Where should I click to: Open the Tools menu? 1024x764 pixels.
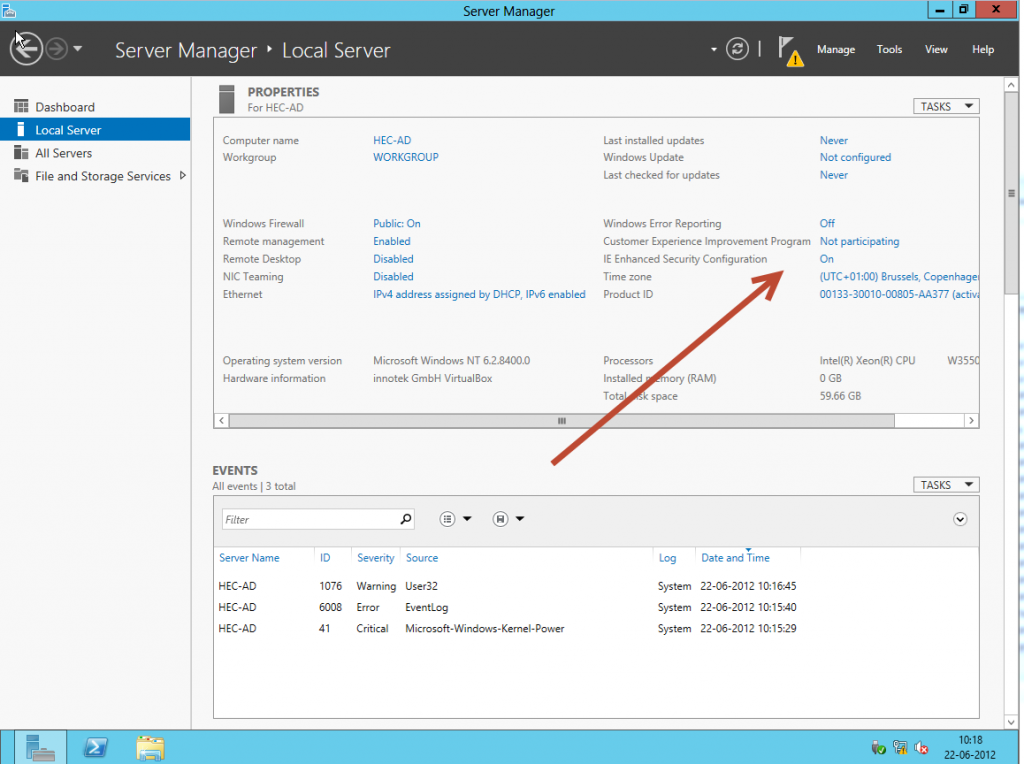(x=889, y=49)
